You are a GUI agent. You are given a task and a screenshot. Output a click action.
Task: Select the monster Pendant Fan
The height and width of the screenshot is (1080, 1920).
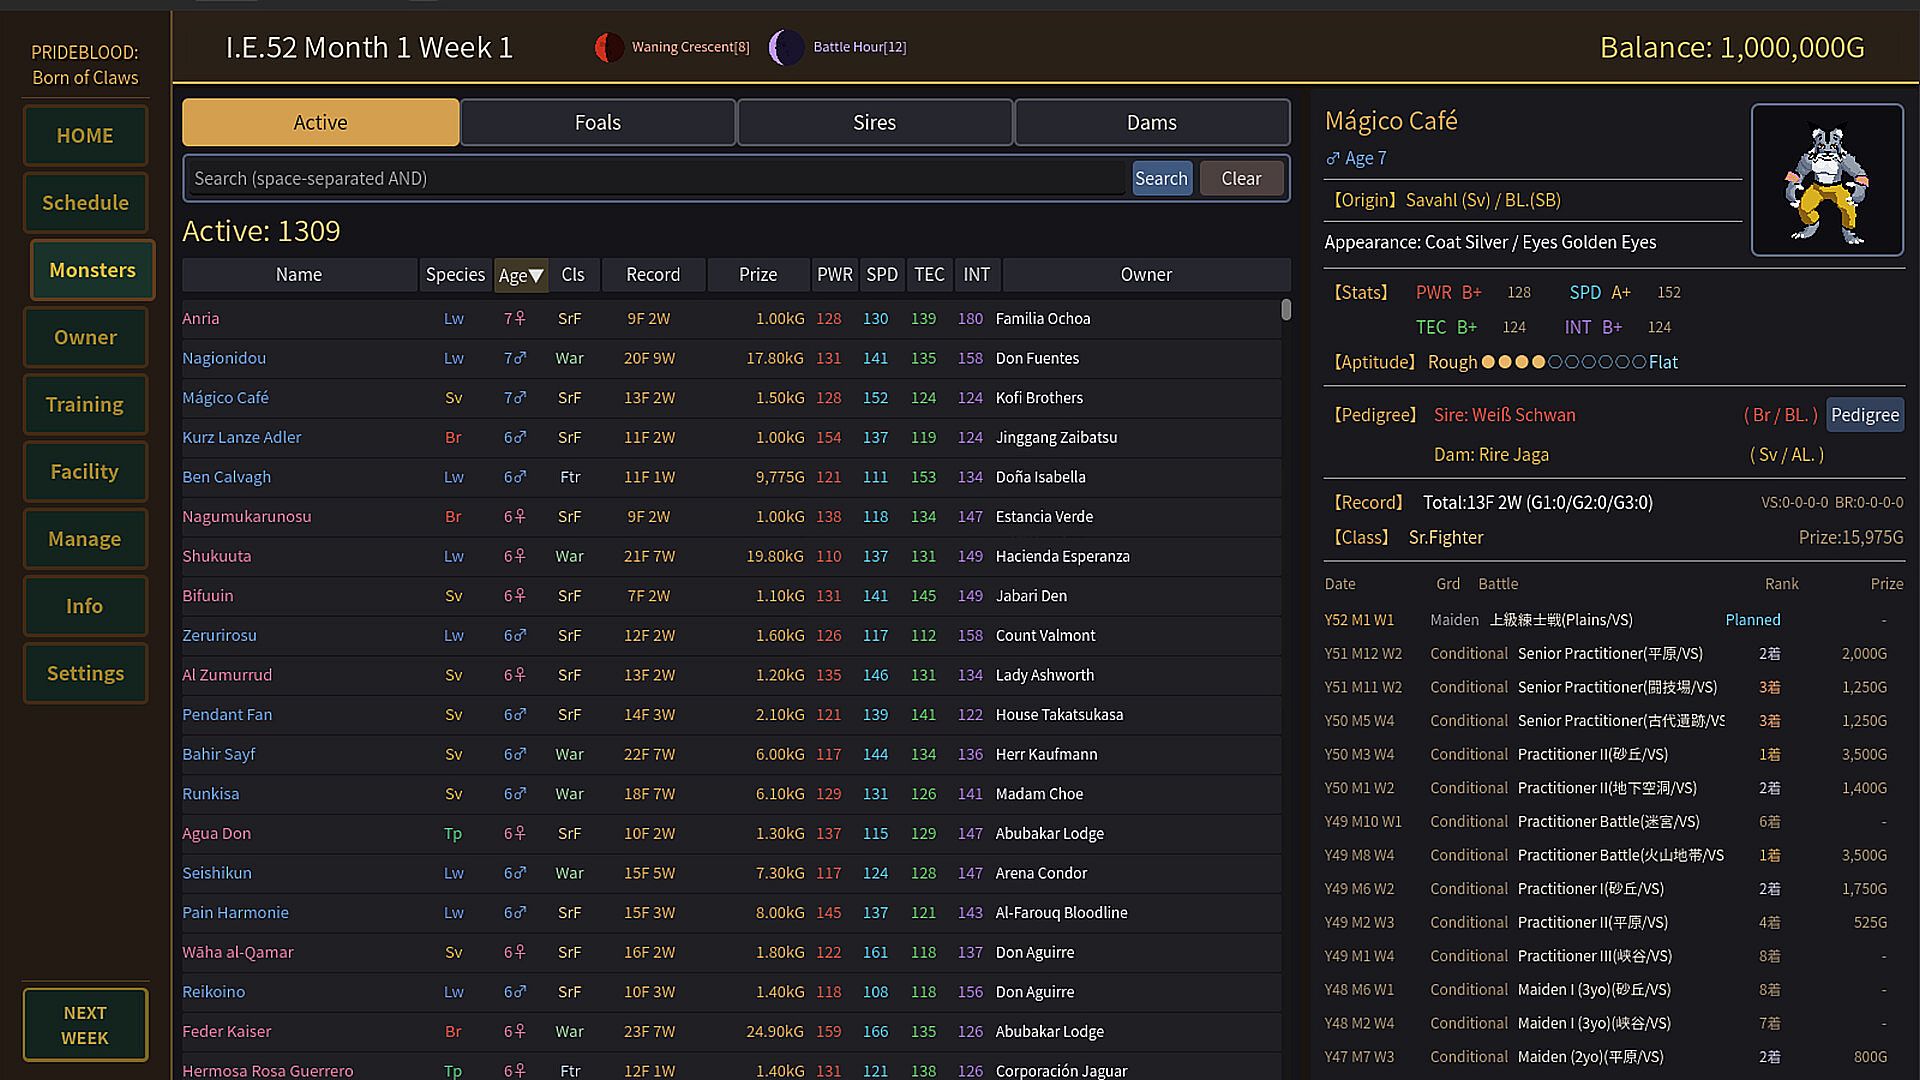[731, 715]
